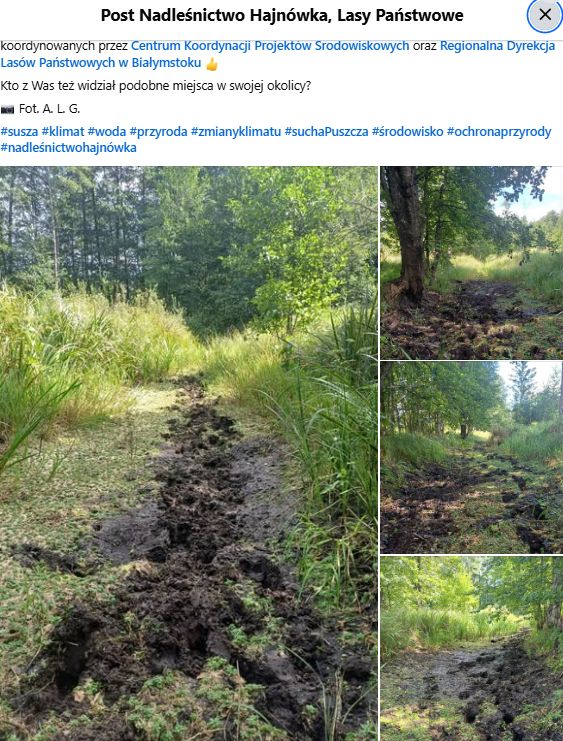Image resolution: width=563 pixels, height=741 pixels.
Task: Click the #klimat hashtag
Action: [63, 131]
